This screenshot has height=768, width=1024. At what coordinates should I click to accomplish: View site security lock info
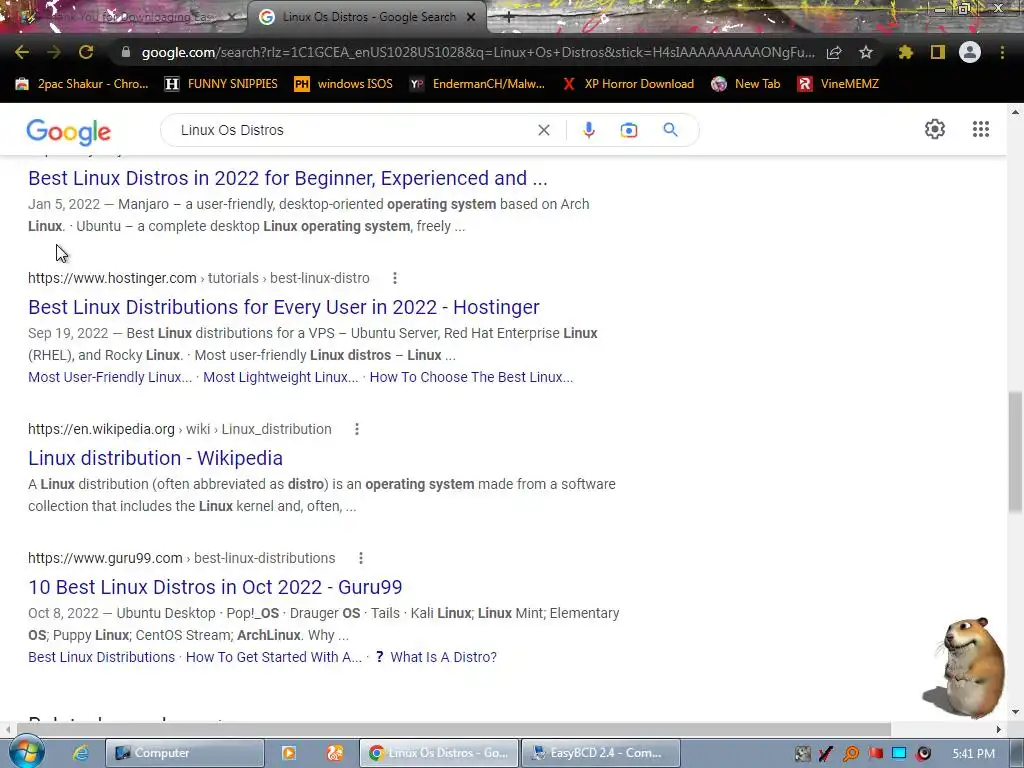tap(126, 52)
